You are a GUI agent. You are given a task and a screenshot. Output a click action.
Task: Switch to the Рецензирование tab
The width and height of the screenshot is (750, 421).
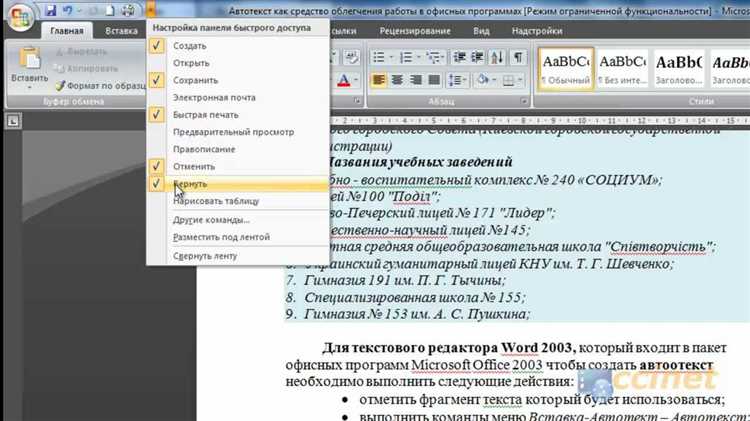(x=415, y=31)
